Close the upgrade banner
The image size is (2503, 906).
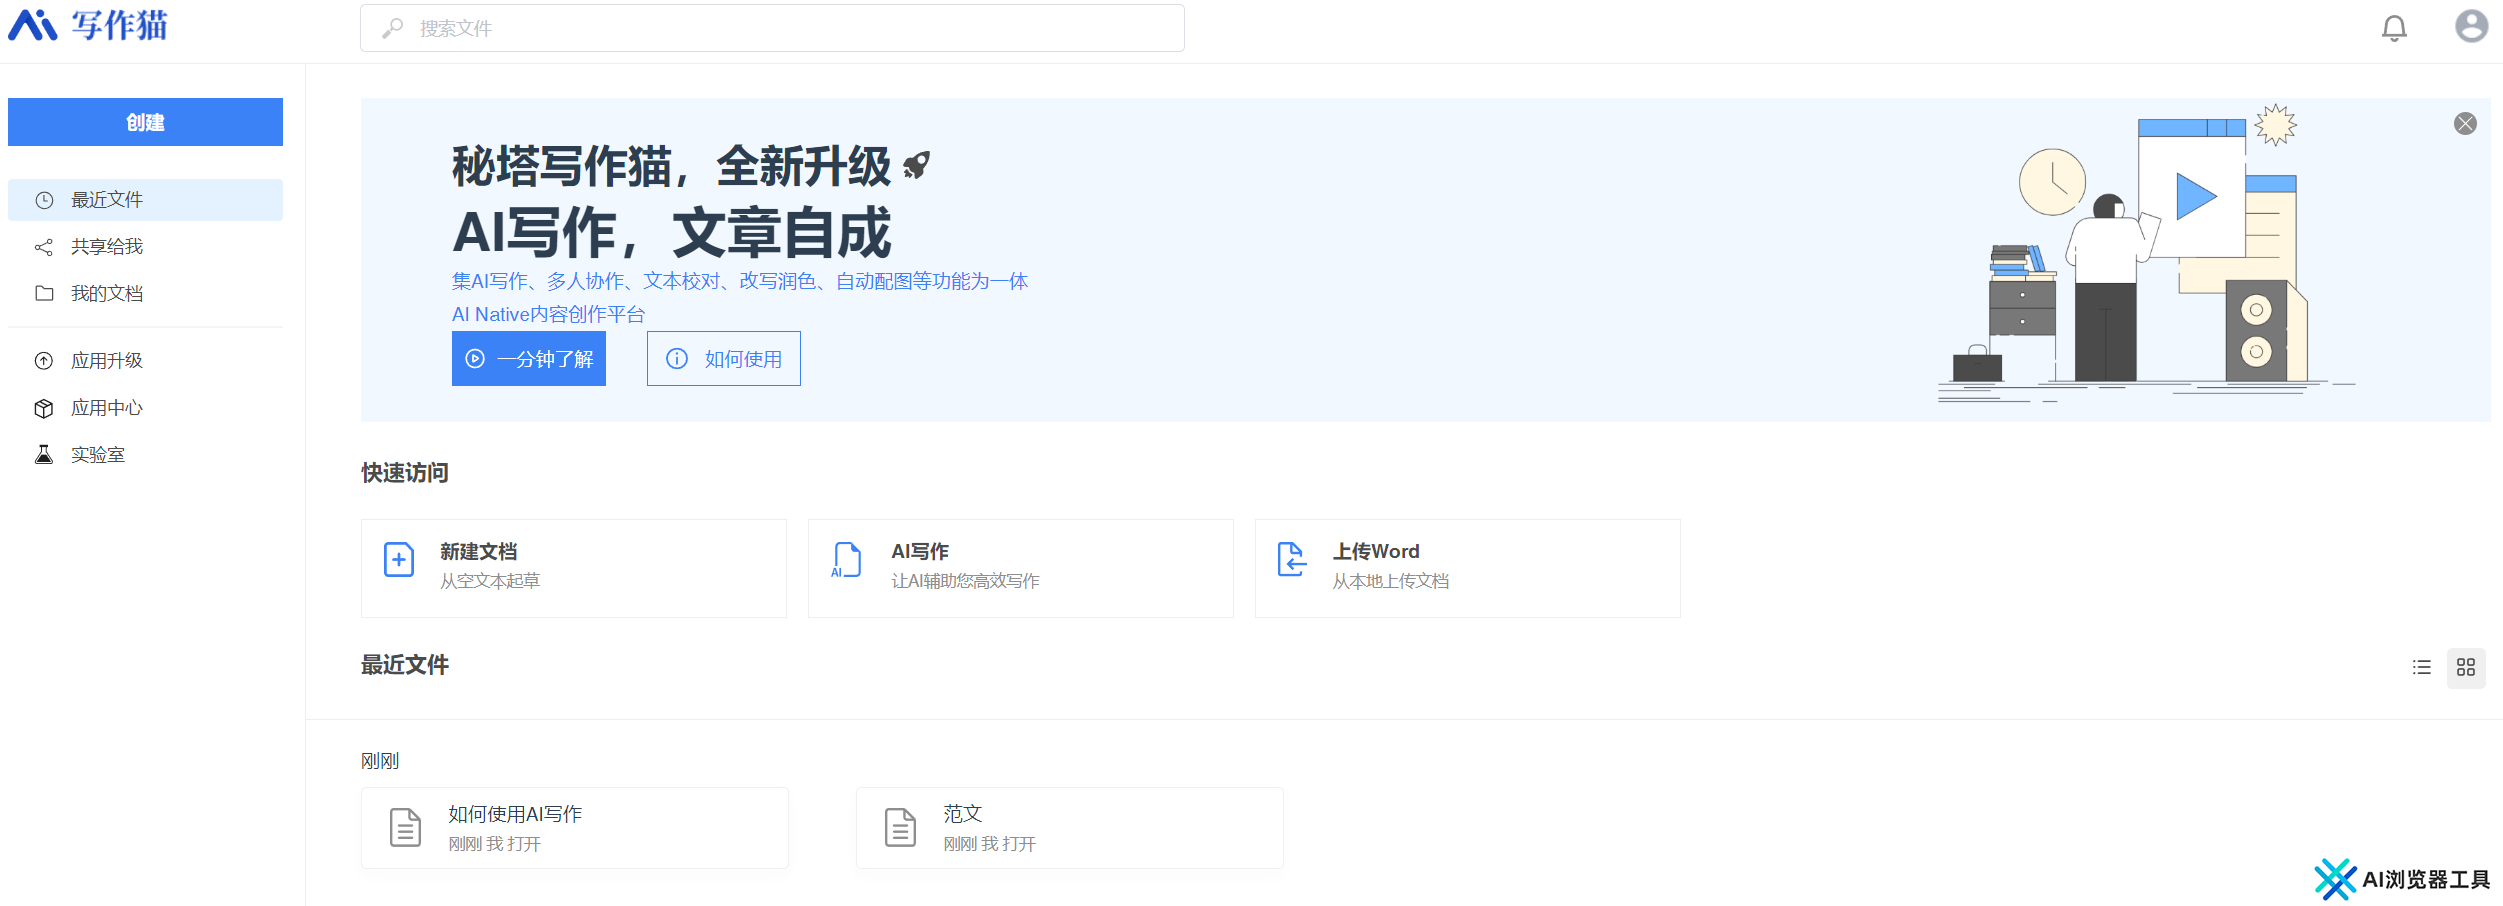pos(2465,123)
